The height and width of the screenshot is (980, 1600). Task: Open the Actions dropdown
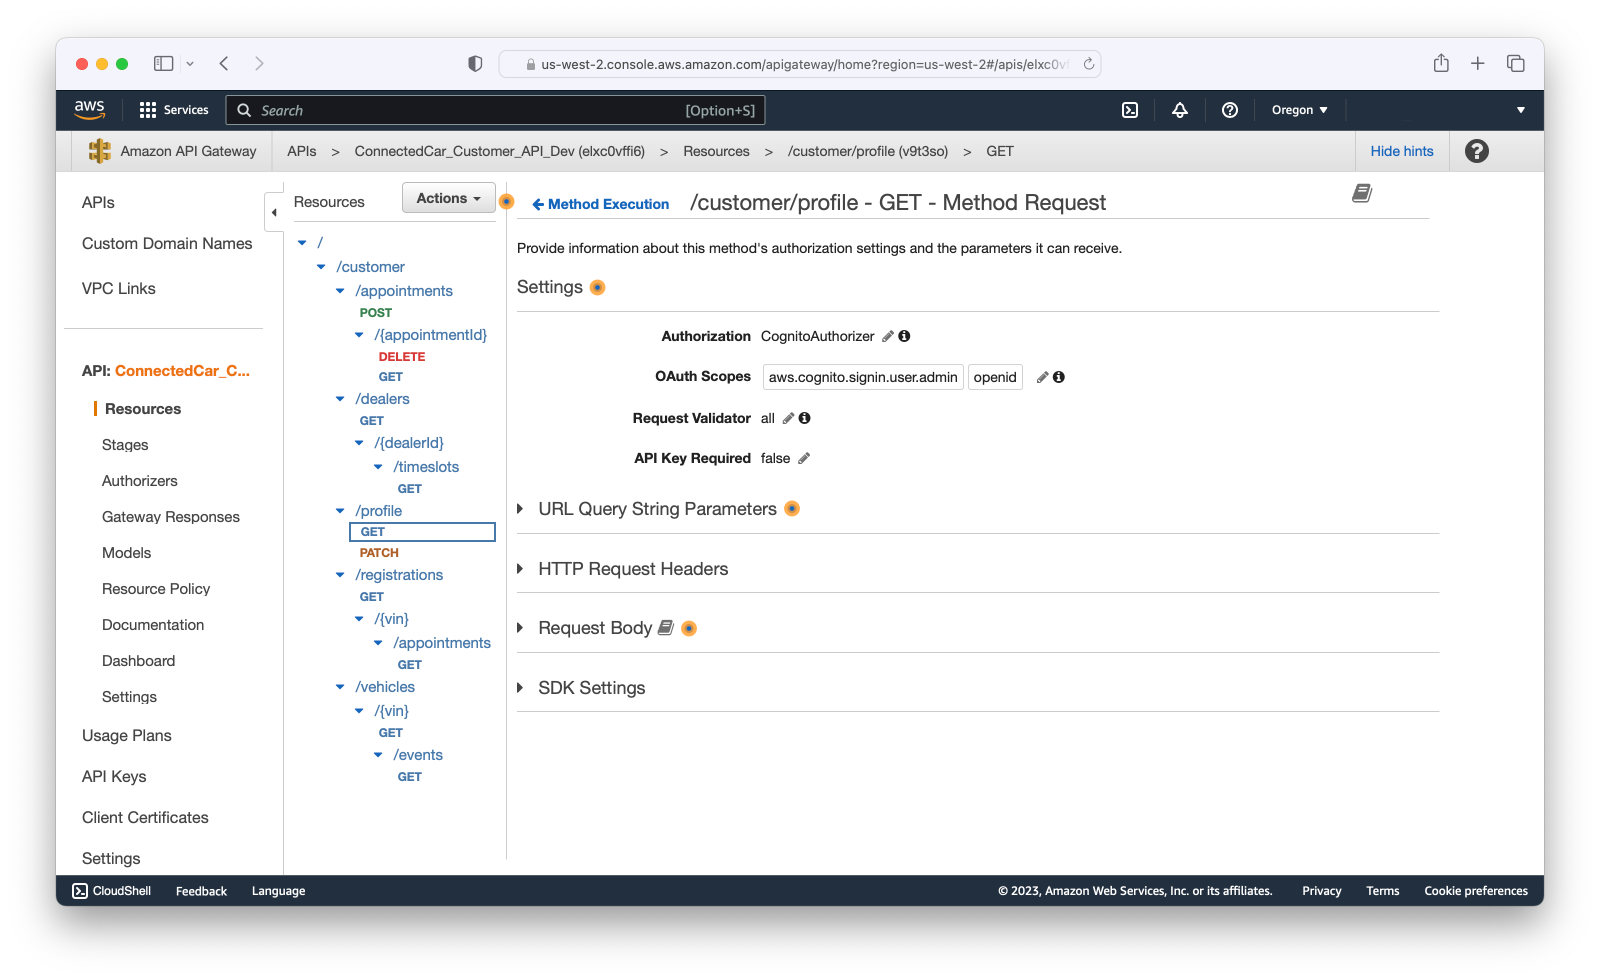point(449,198)
